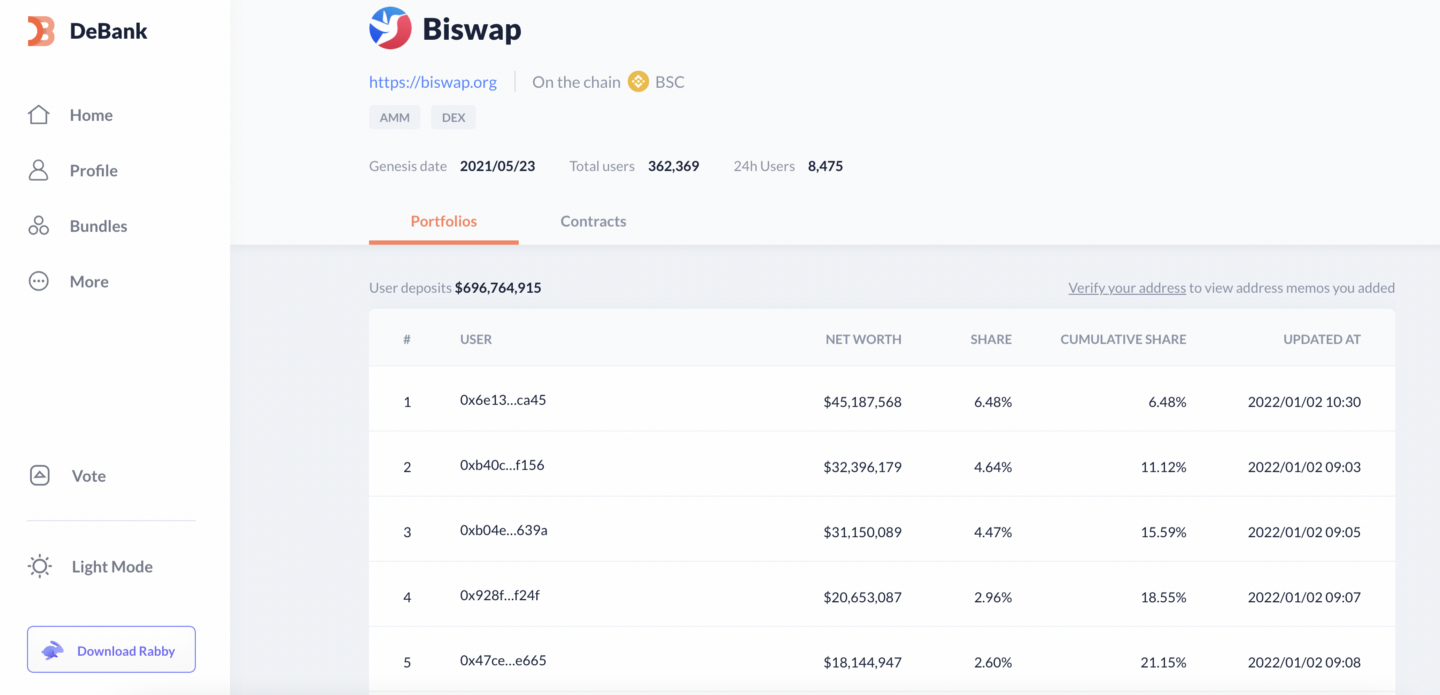Open user address 0xb40c...f156

[502, 465]
